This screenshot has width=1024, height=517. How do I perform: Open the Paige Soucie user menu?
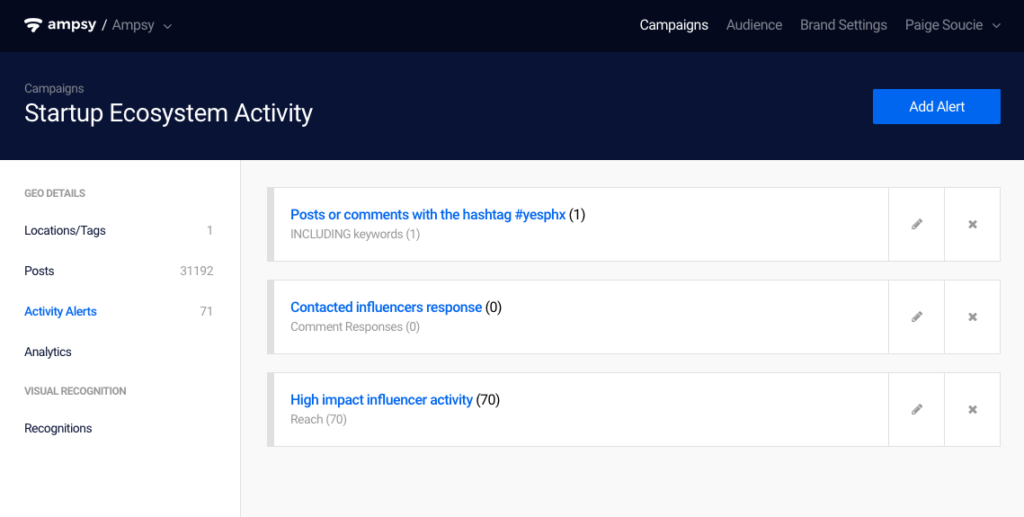click(952, 25)
